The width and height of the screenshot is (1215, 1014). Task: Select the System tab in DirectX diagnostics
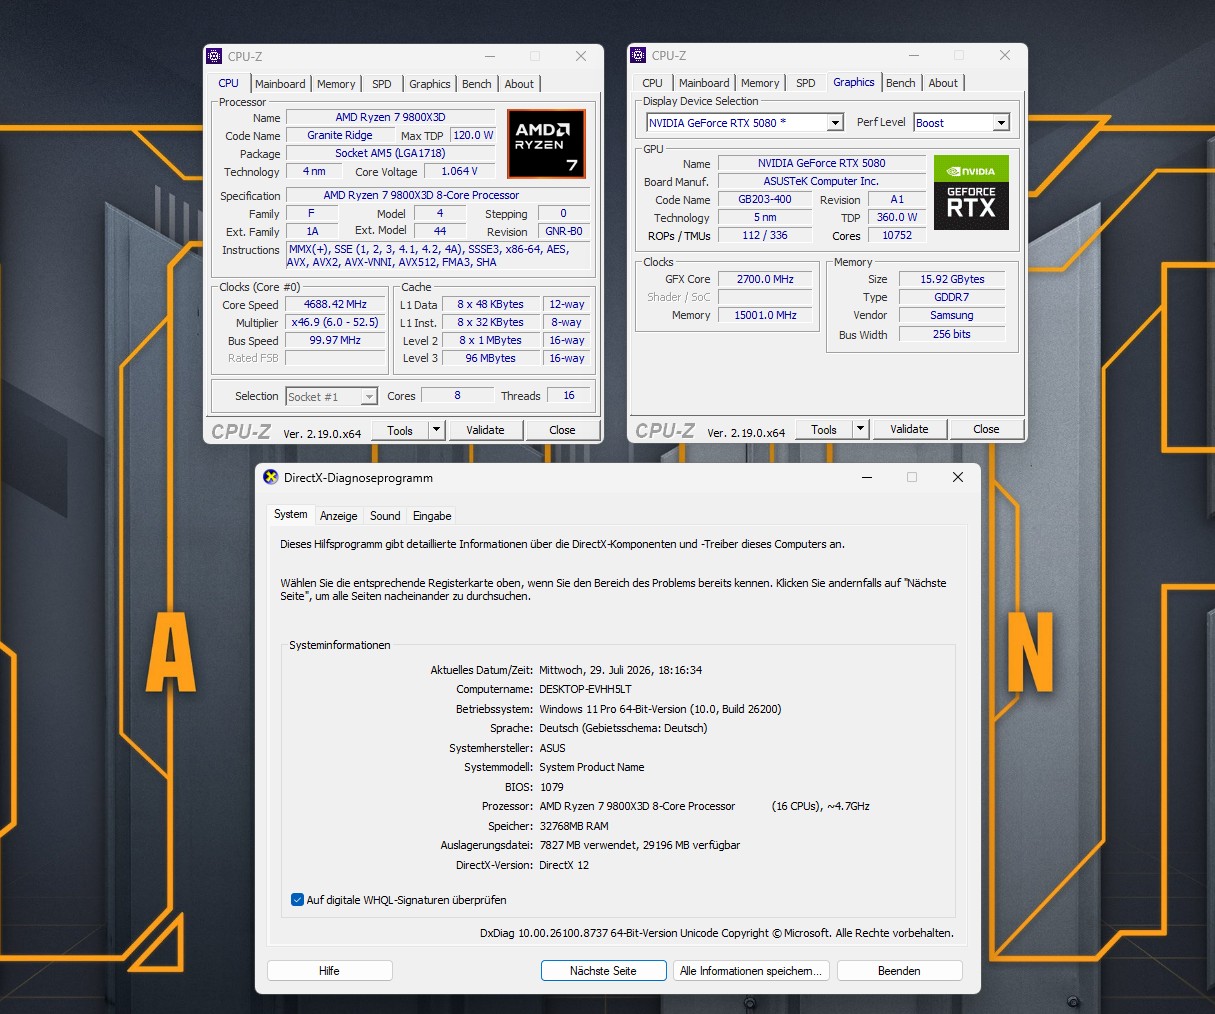[x=291, y=514]
